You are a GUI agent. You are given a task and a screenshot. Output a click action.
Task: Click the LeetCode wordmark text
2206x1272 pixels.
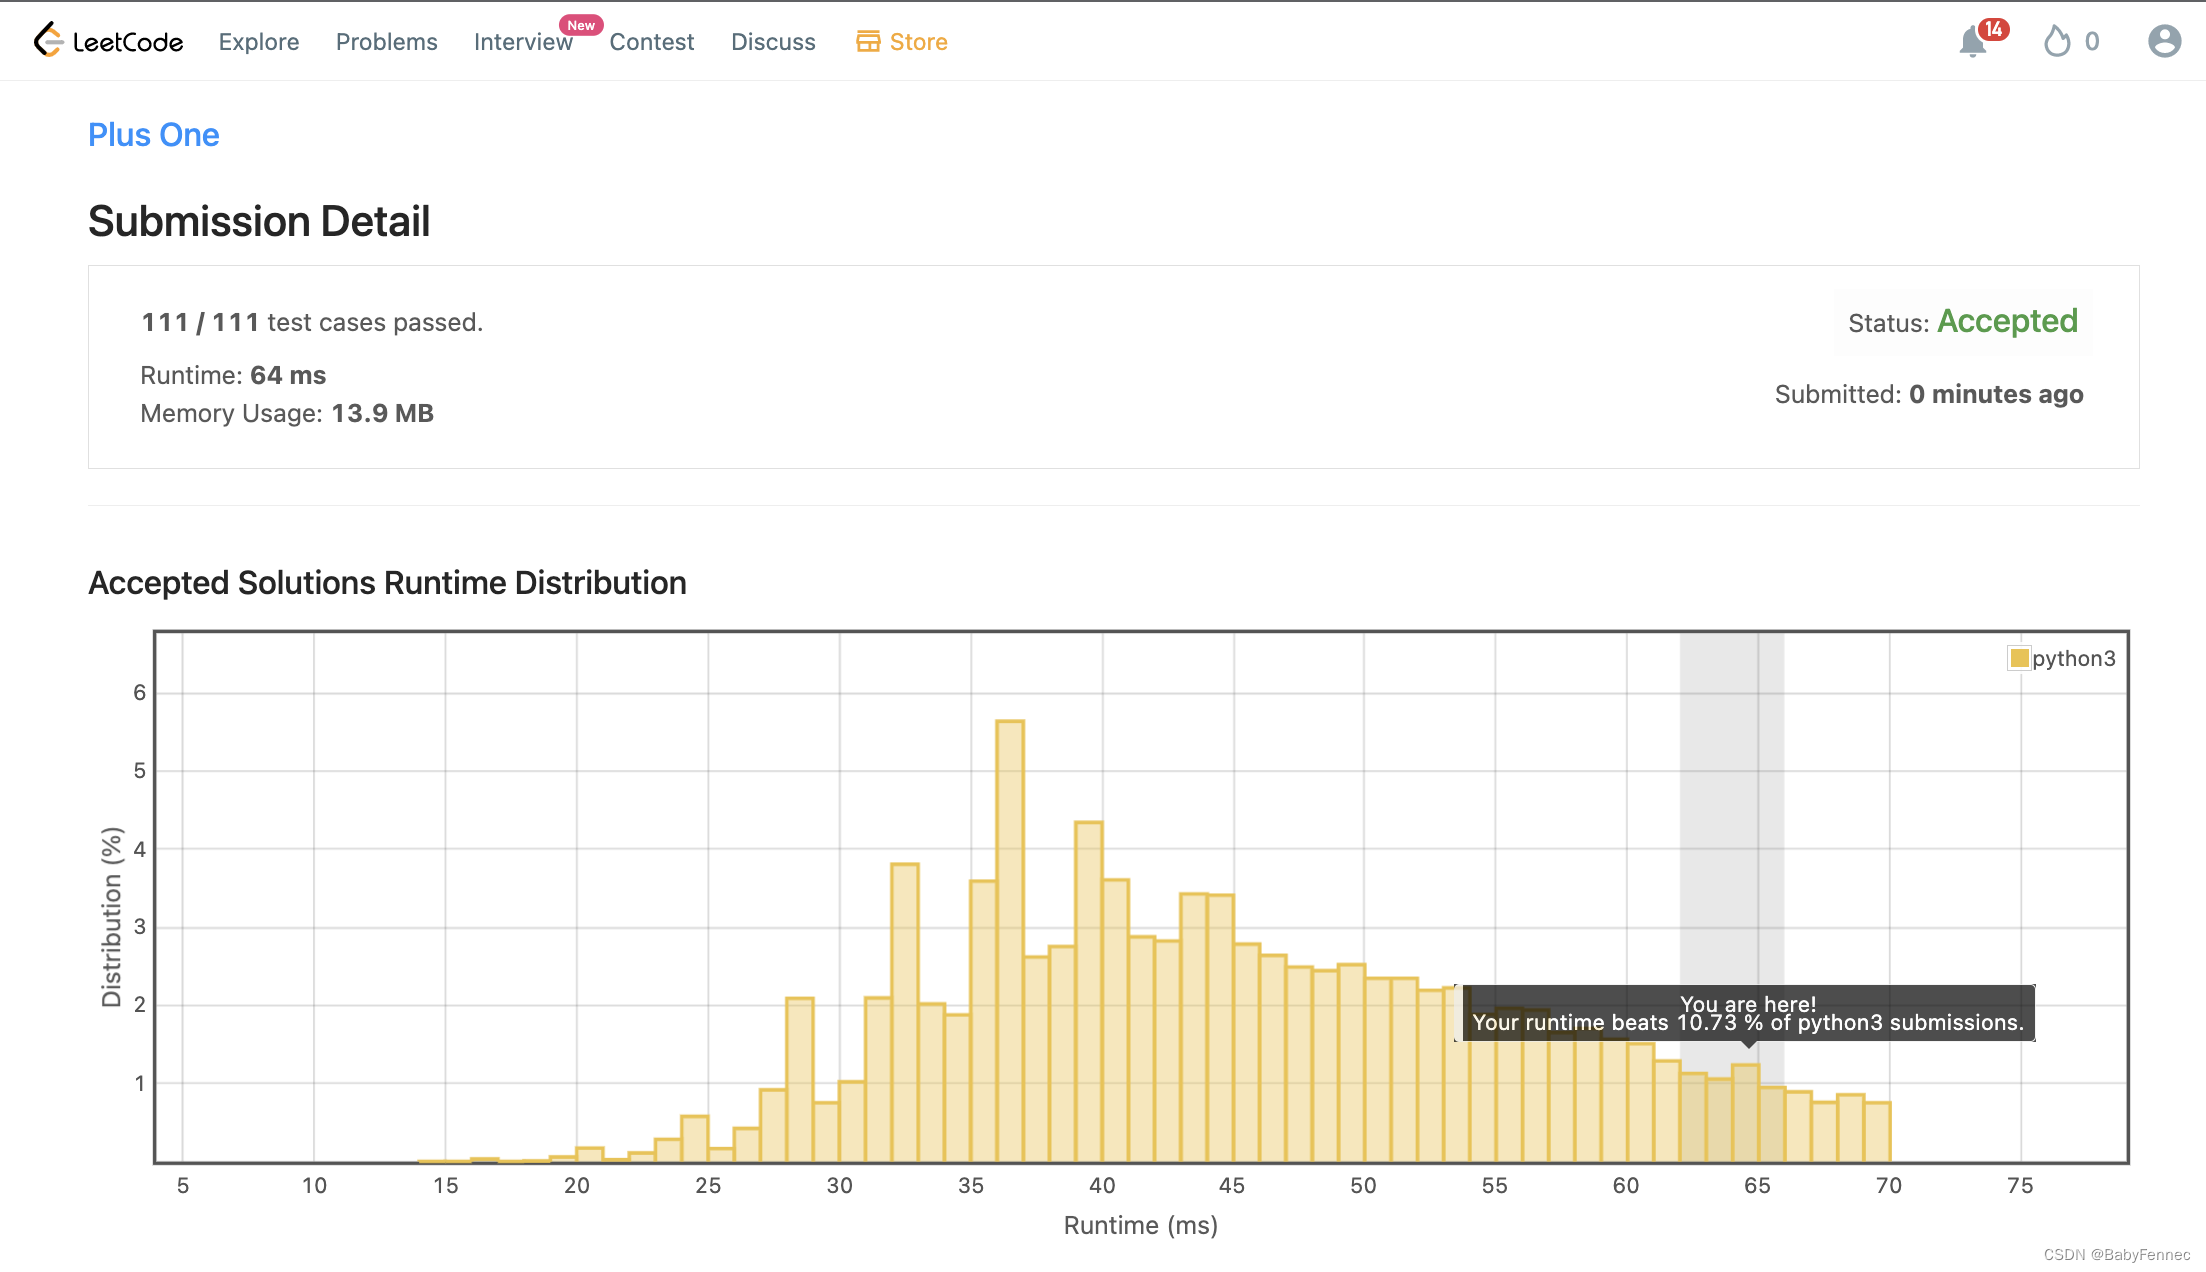(x=128, y=42)
